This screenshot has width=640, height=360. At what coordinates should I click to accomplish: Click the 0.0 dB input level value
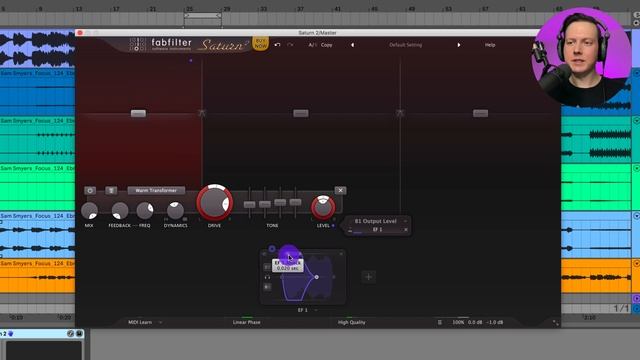(x=475, y=322)
